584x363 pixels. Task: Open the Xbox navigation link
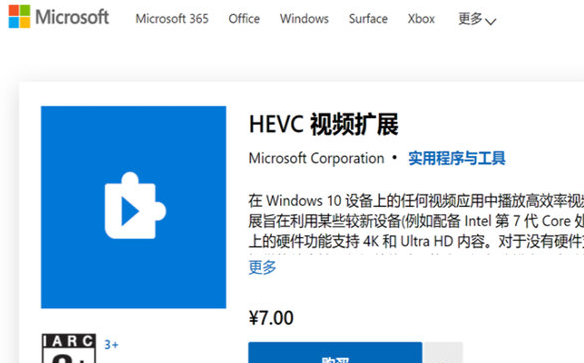pyautogui.click(x=421, y=19)
